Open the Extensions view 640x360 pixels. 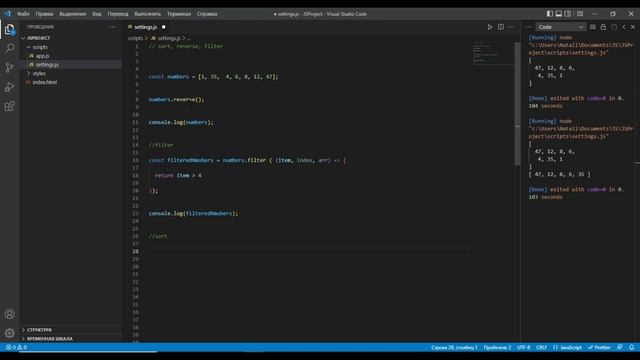point(9,106)
